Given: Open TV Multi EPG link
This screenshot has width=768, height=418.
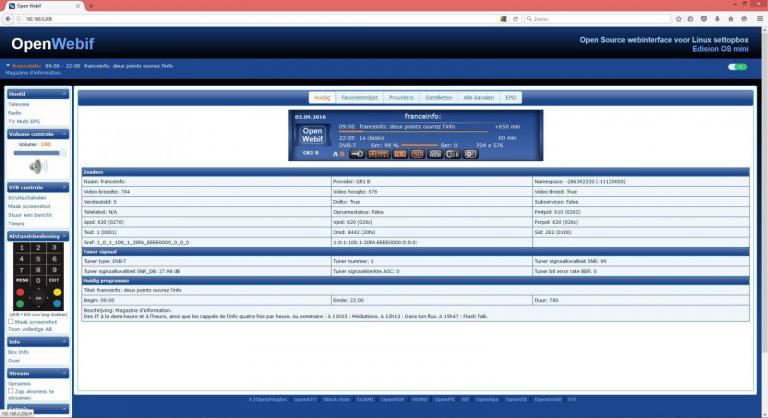Looking at the screenshot, I should [x=24, y=121].
